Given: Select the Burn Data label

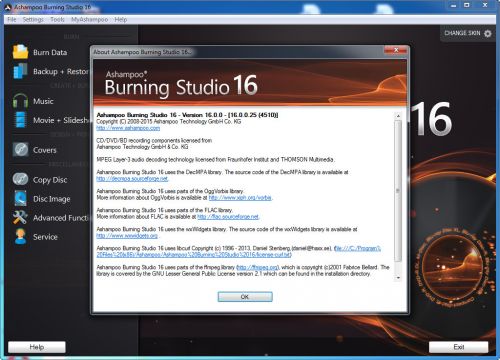Looking at the screenshot, I should coord(50,52).
